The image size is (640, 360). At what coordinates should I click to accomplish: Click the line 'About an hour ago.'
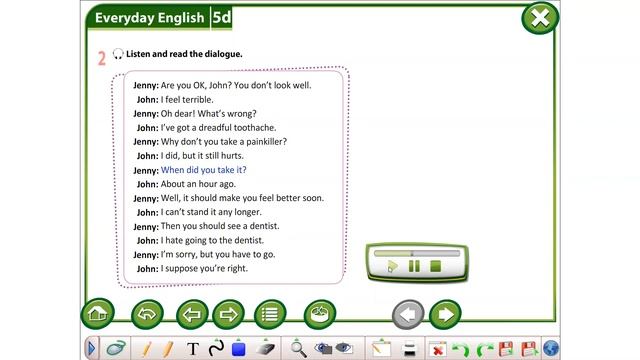click(x=198, y=184)
